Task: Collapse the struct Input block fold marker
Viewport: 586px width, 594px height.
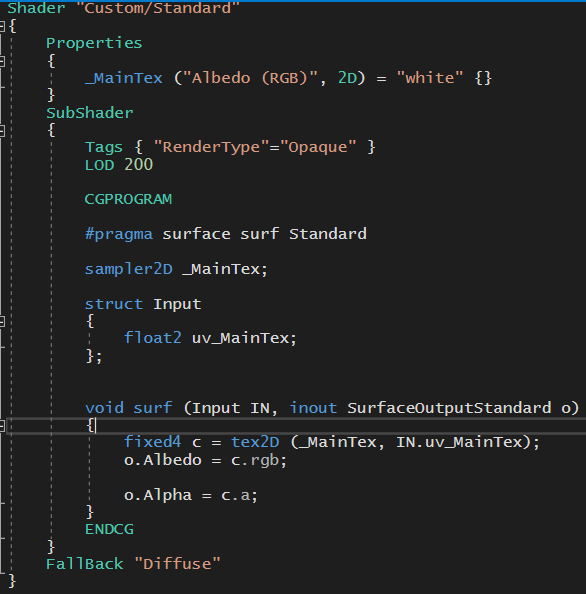Action: coord(2,322)
